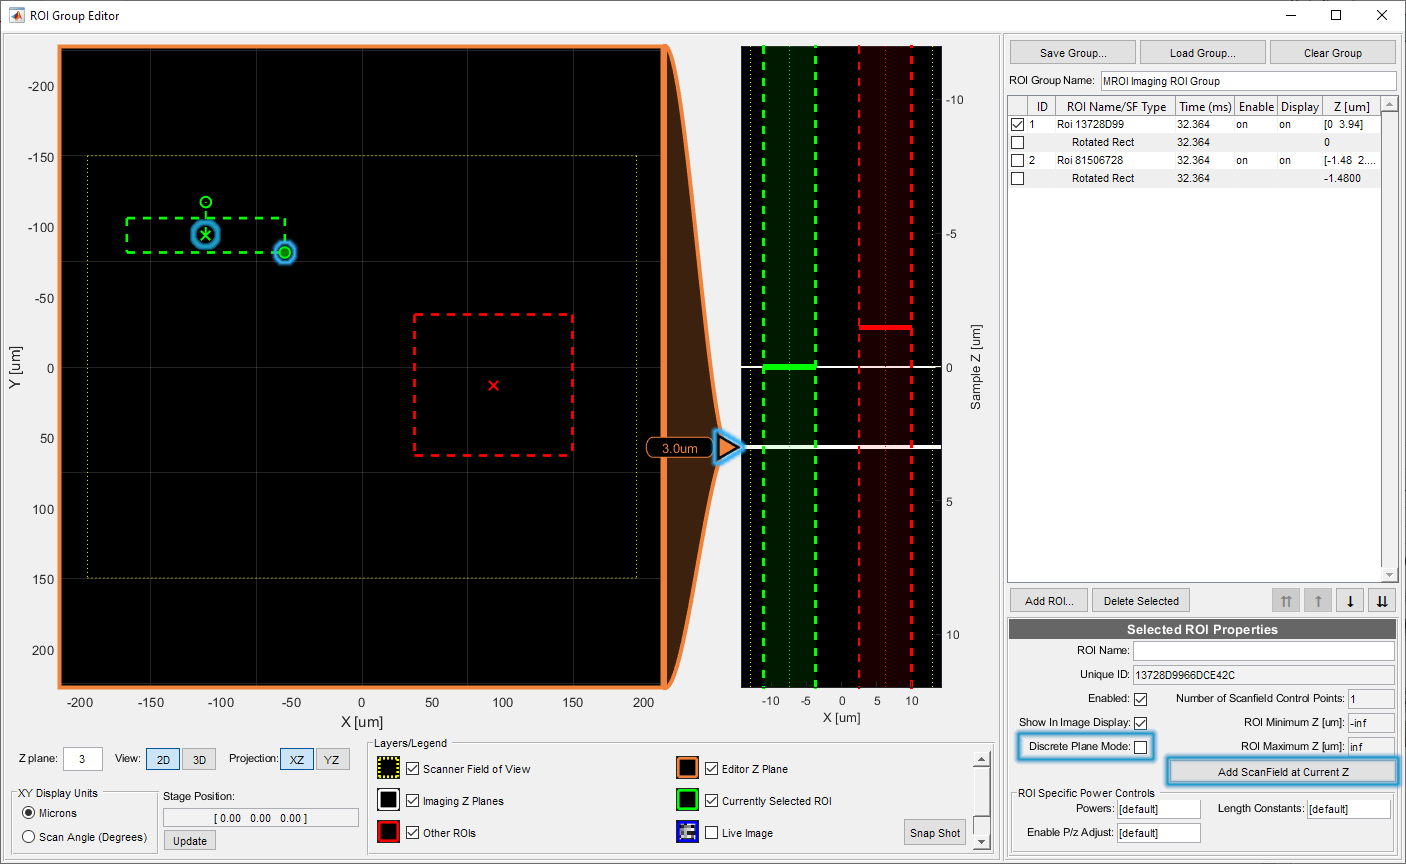1406x864 pixels.
Task: Click the red ROI center cross marker
Action: [493, 385]
